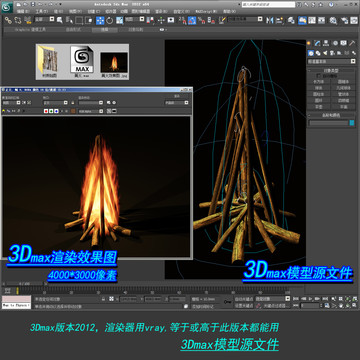
Task: Open the reference coordinate system dropdown
Action: point(135,19)
